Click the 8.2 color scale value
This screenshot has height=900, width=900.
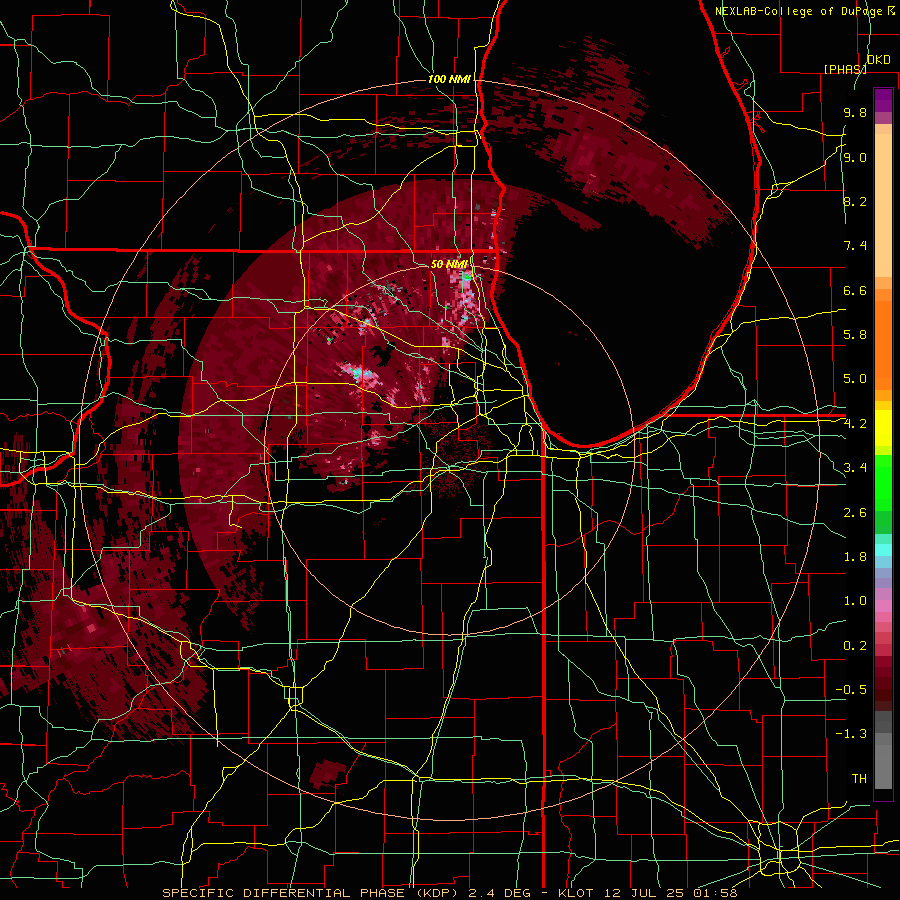855,202
